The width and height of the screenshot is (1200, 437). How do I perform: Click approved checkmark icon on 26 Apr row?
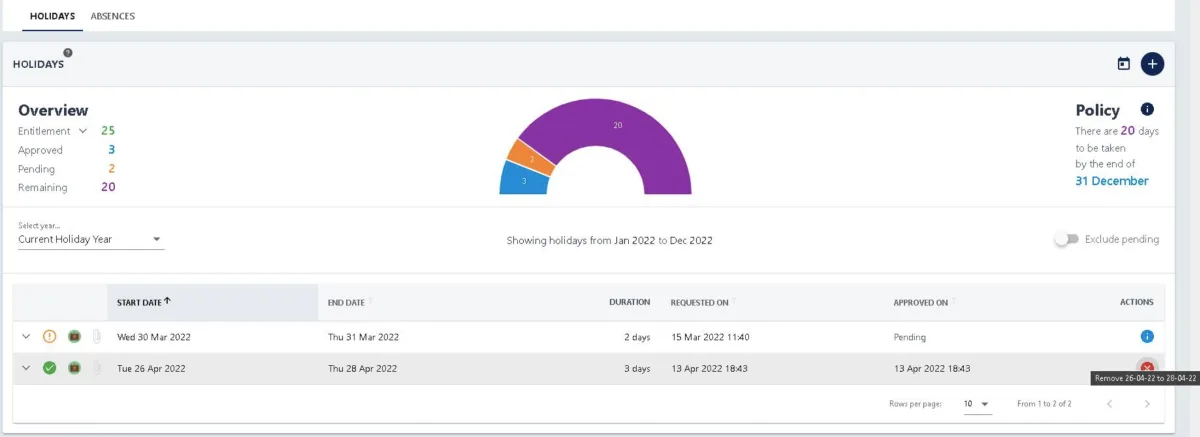click(x=50, y=368)
